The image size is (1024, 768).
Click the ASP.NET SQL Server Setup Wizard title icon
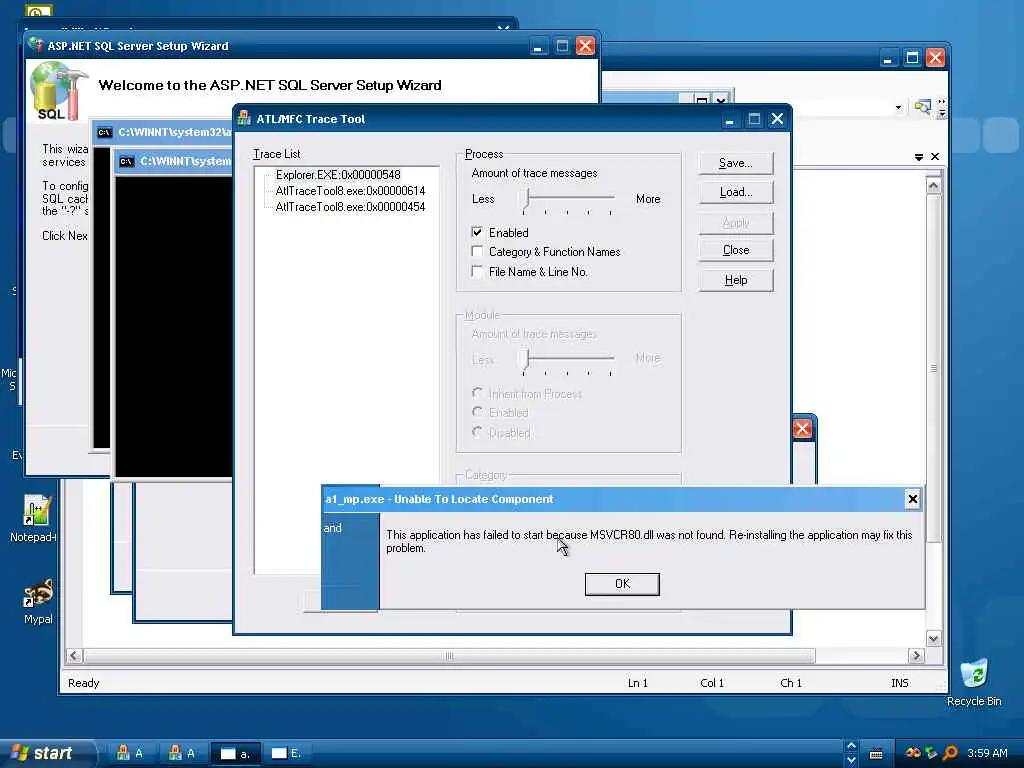[x=36, y=45]
